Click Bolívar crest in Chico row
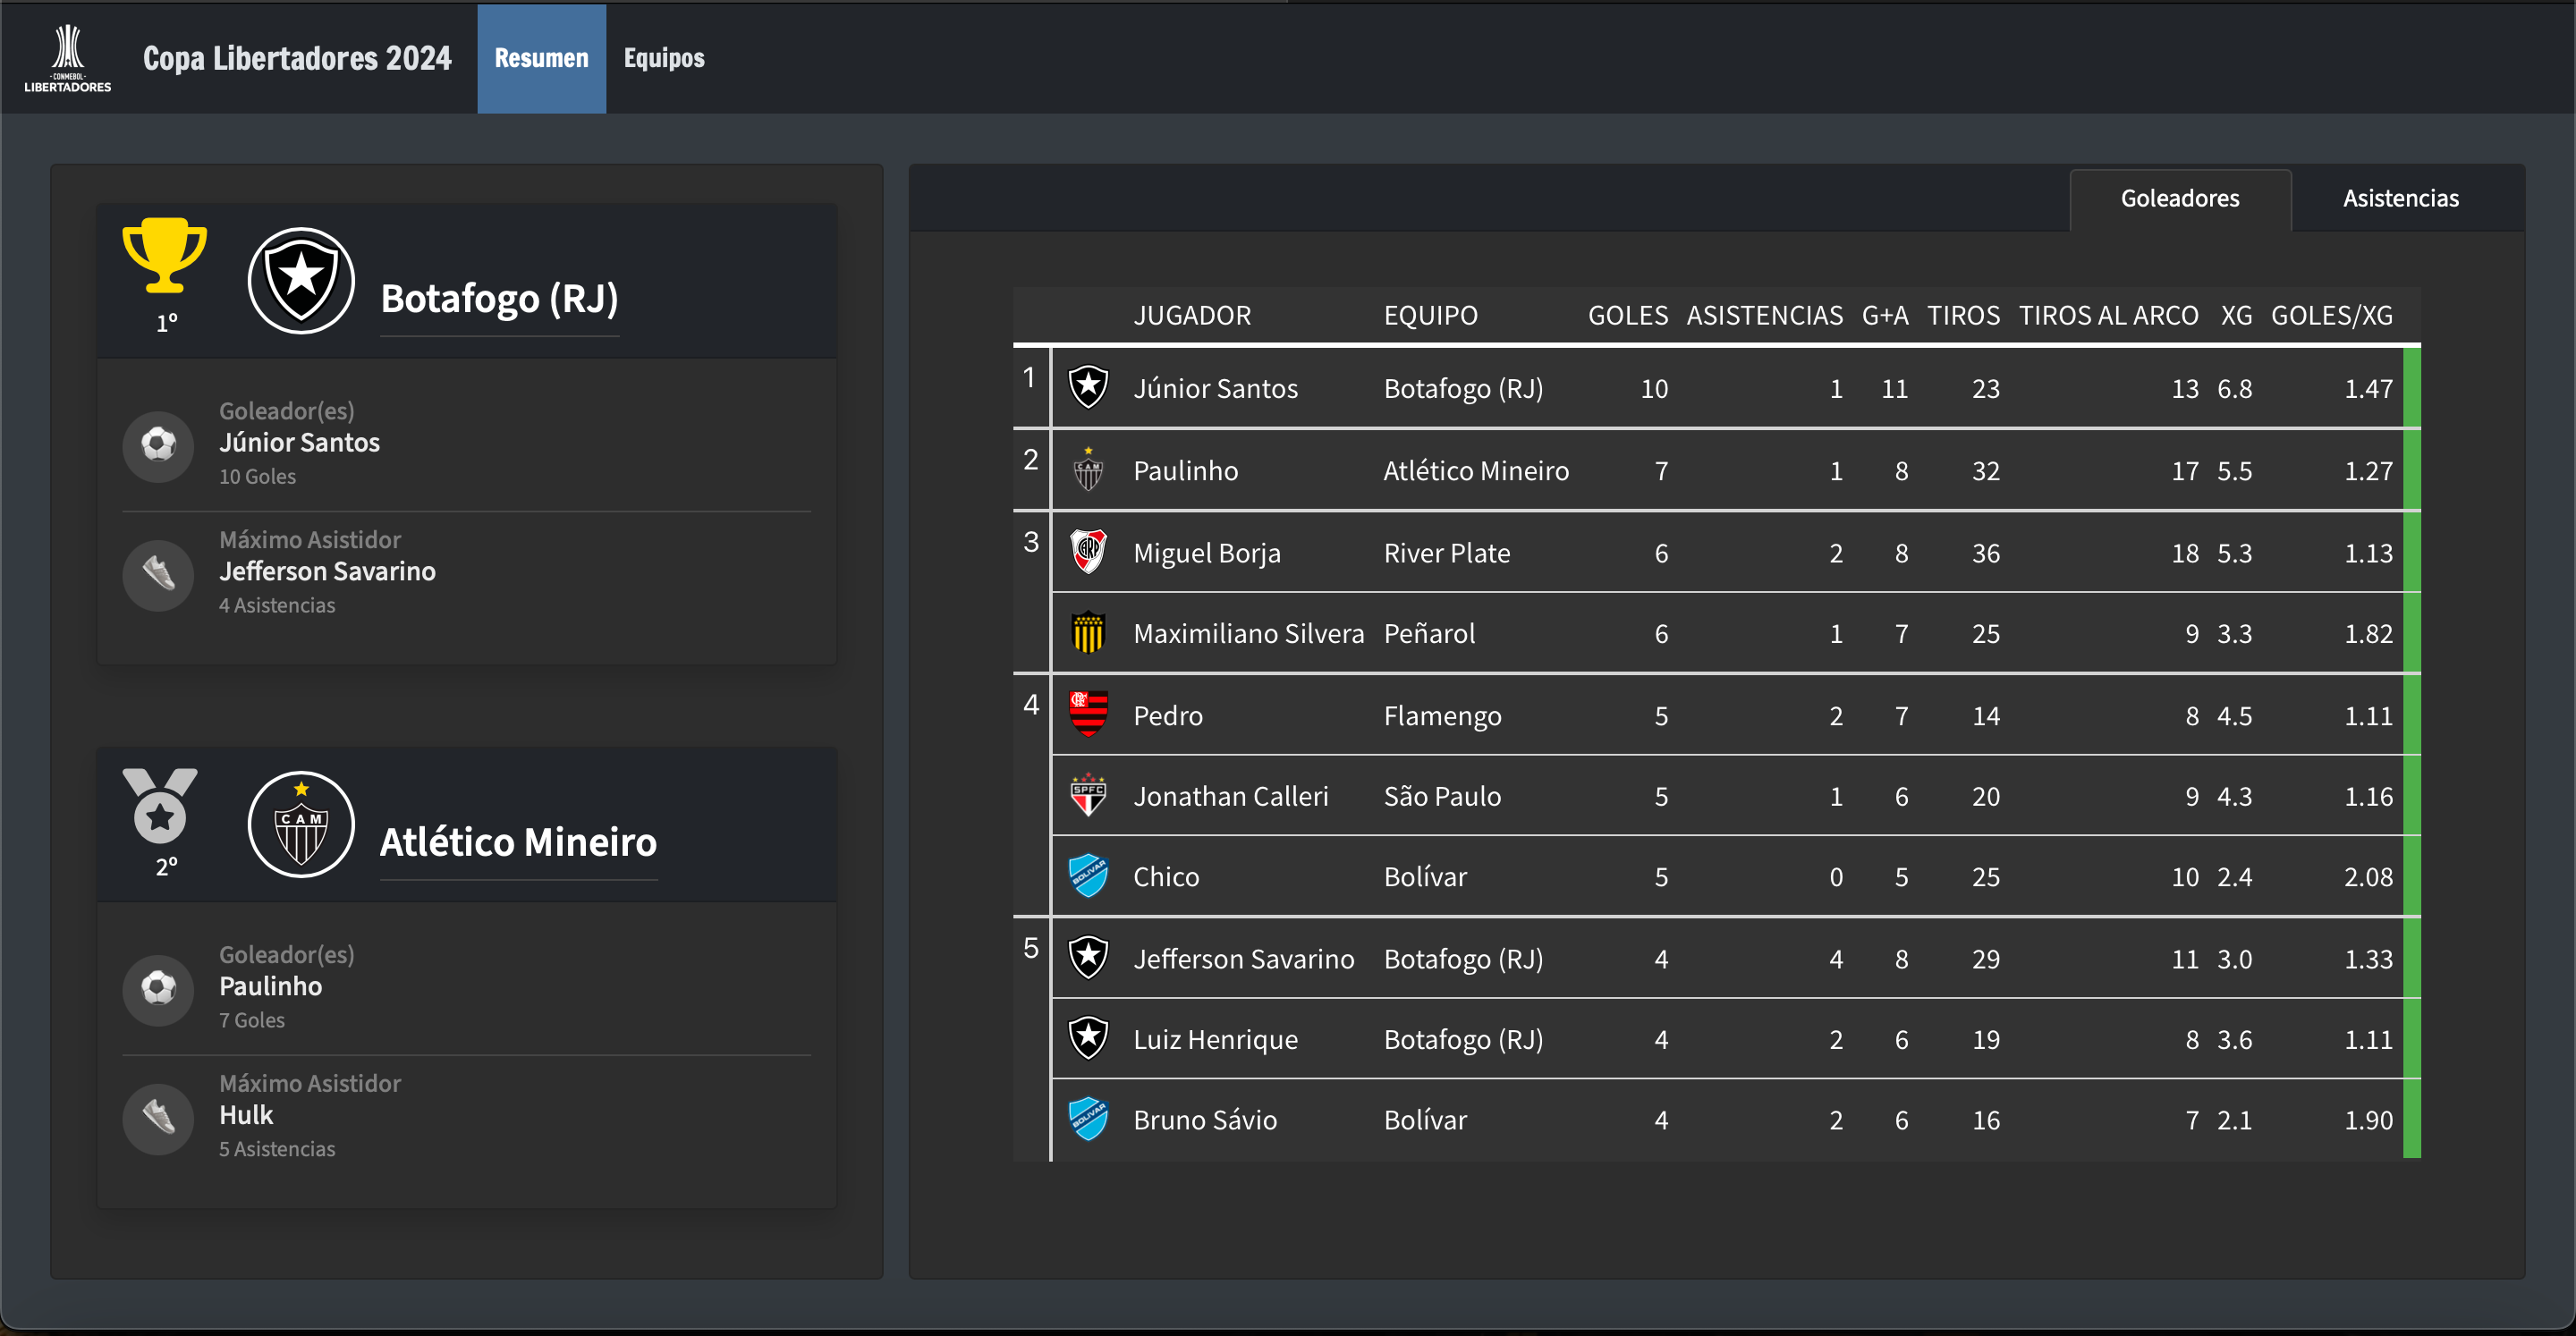The height and width of the screenshot is (1336, 2576). coord(1088,877)
